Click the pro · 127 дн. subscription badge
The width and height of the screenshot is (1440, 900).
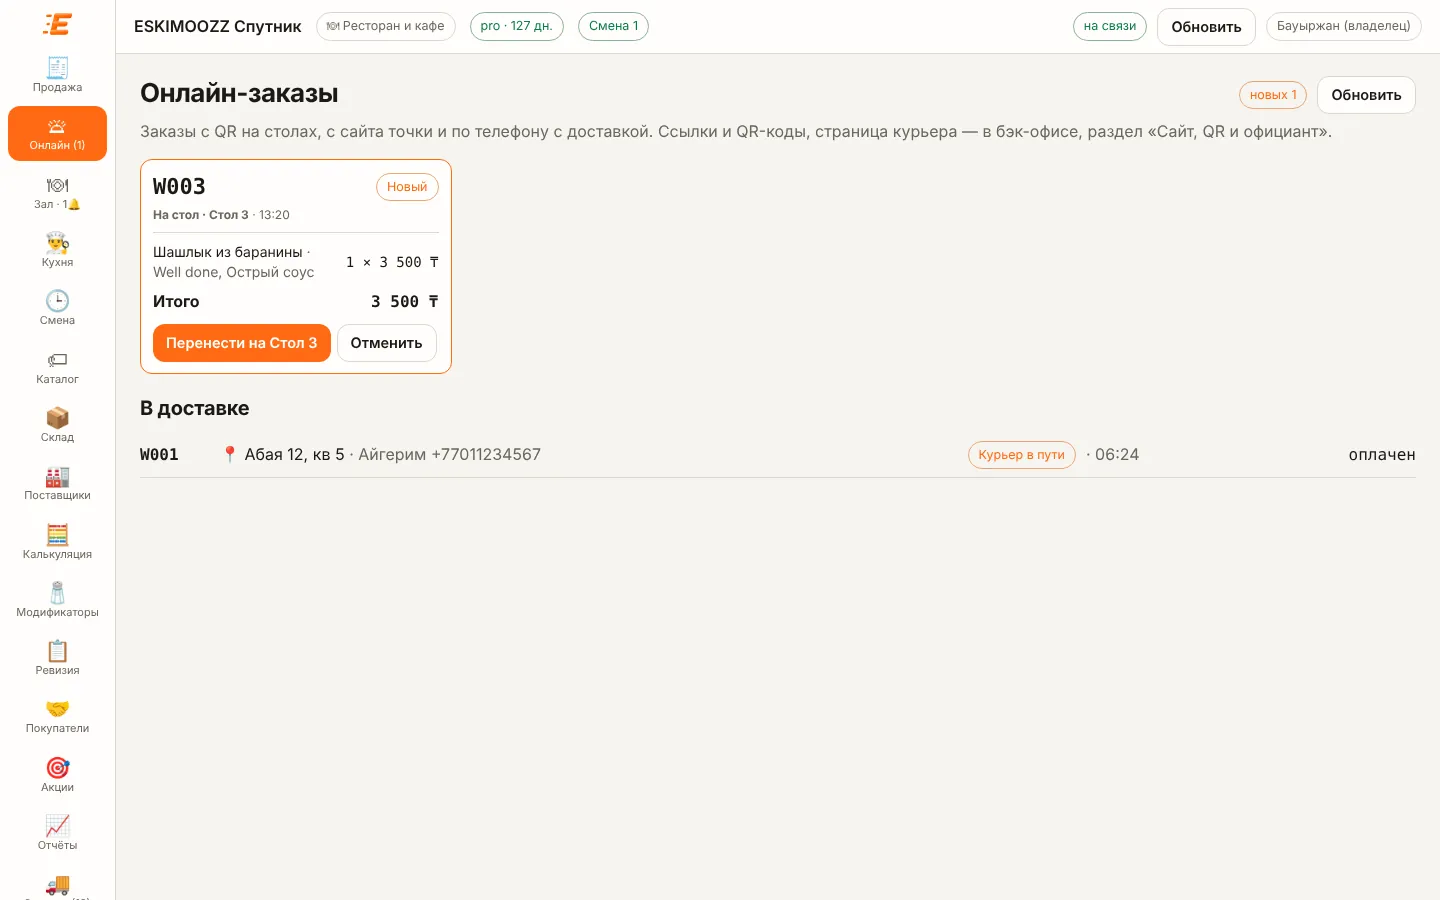coord(516,26)
